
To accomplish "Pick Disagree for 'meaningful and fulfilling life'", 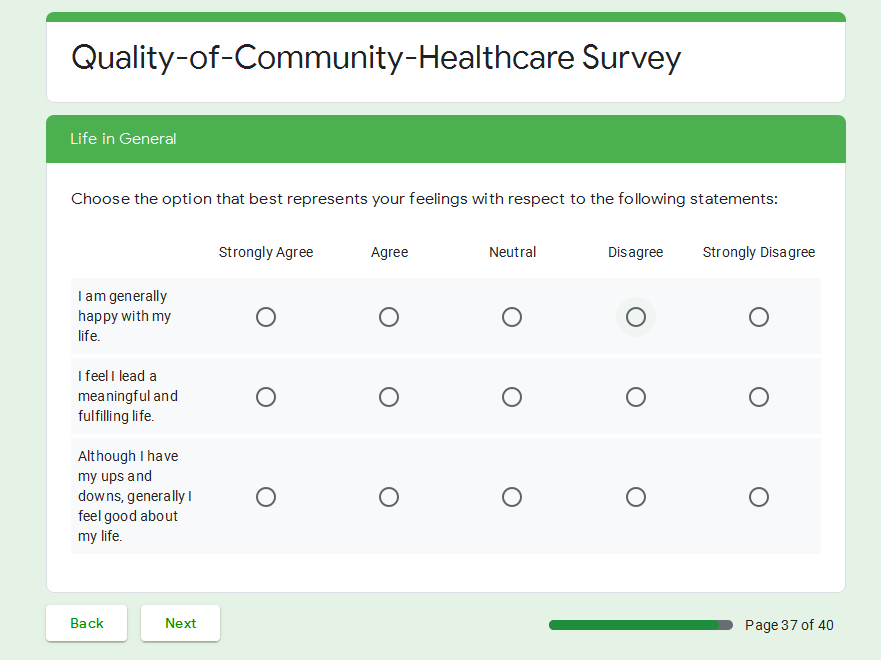I will tap(636, 397).
